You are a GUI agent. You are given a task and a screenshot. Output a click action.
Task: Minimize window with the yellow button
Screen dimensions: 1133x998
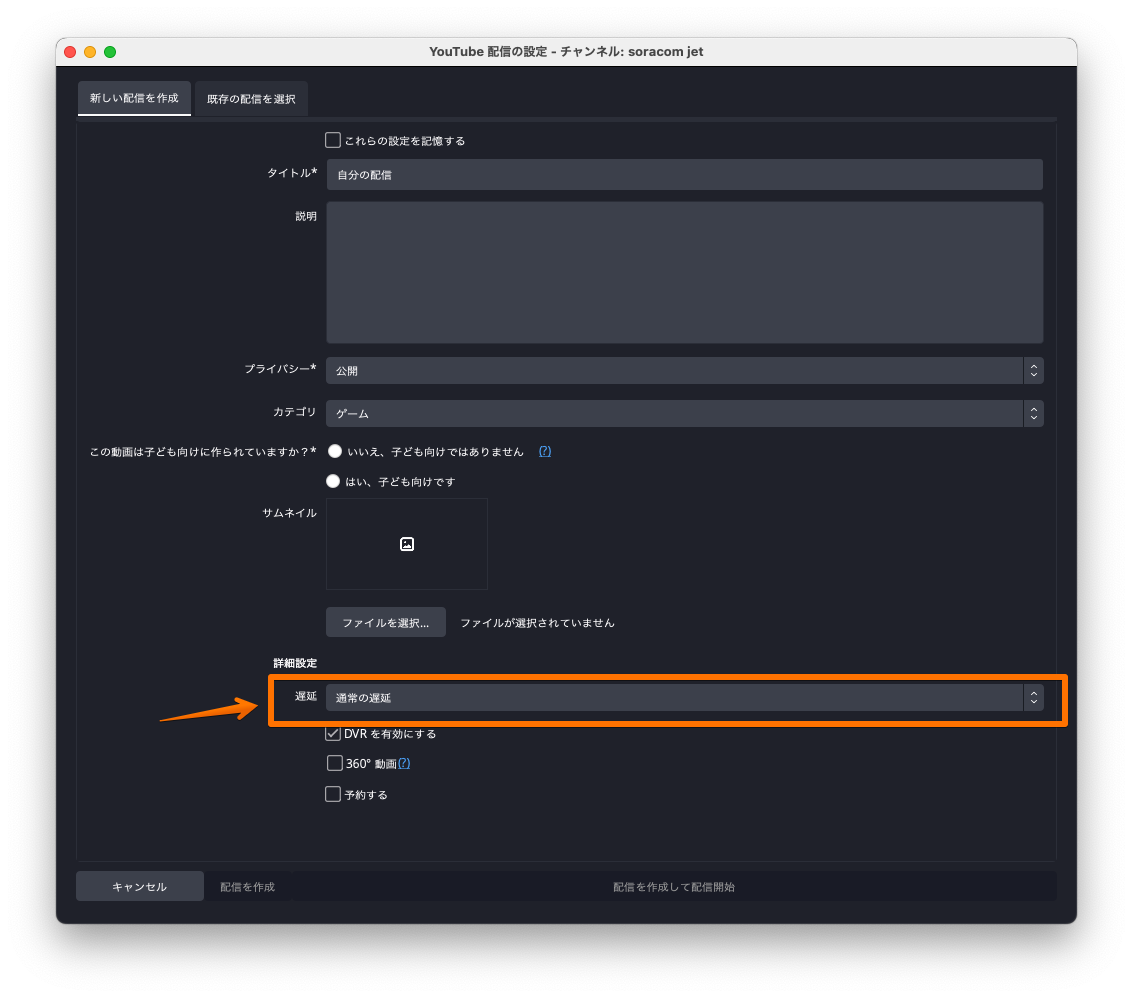(x=90, y=52)
